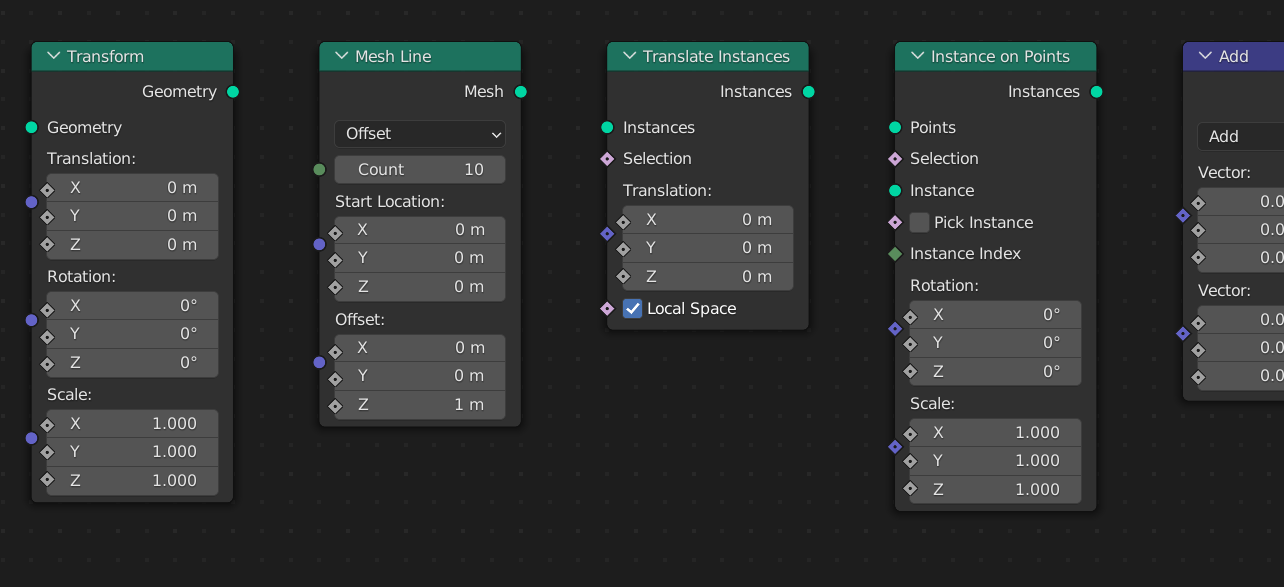The image size is (1284, 587).
Task: Click Selection socket on Translate Instances node
Action: [x=607, y=159]
